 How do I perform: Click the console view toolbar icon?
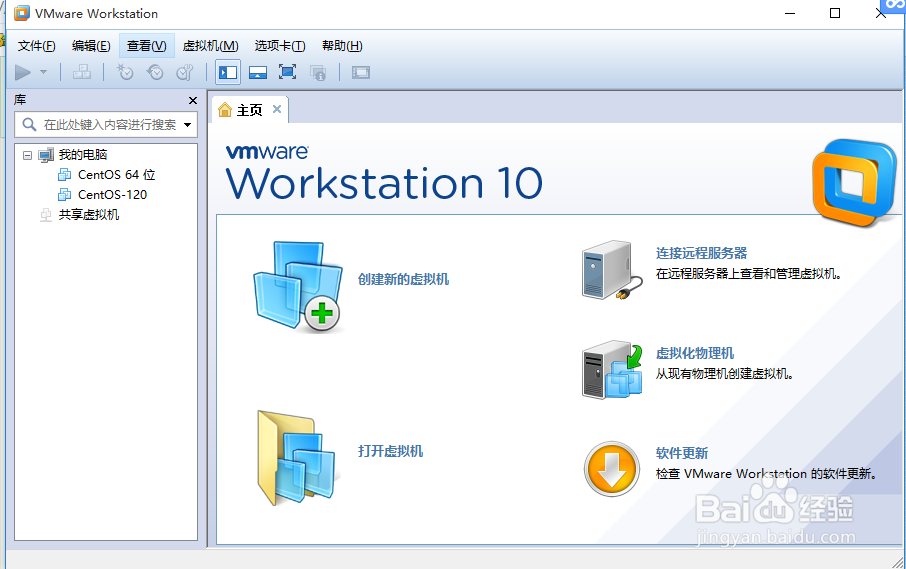tap(361, 73)
